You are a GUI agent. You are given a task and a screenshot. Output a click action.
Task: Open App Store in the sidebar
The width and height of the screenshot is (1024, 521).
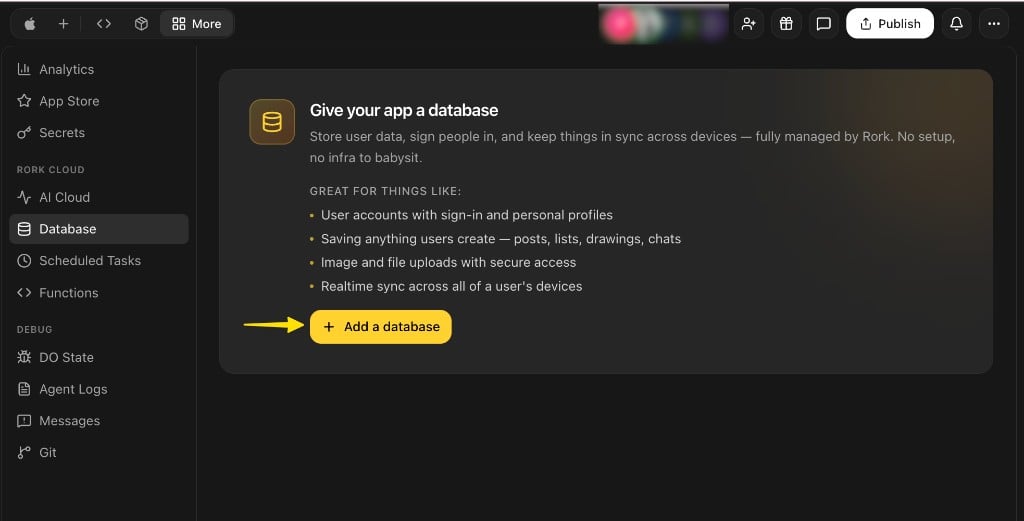coord(99,101)
